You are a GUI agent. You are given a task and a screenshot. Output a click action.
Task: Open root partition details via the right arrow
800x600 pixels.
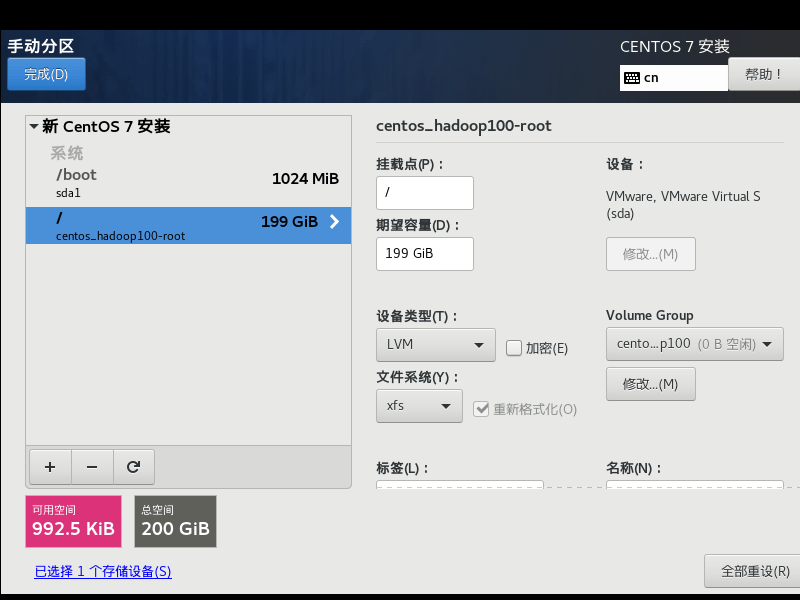tap(335, 222)
